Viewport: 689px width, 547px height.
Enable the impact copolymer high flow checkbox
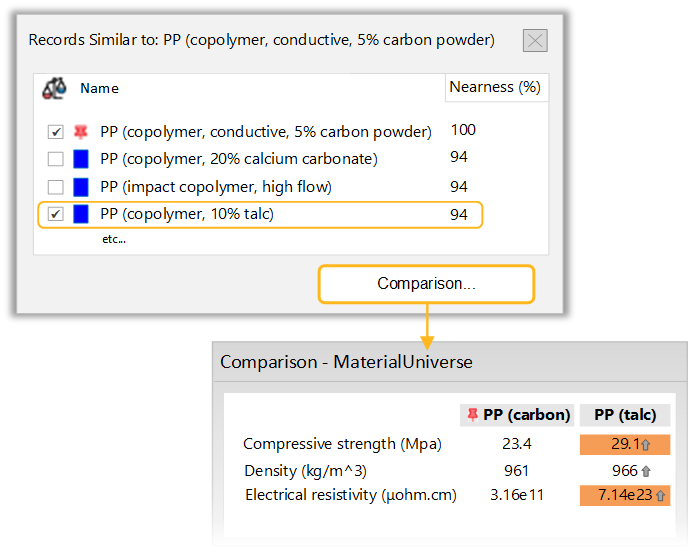56,187
